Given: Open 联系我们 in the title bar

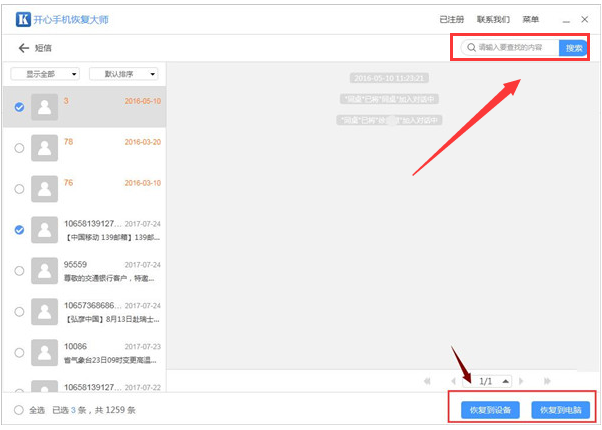Looking at the screenshot, I should [x=493, y=19].
